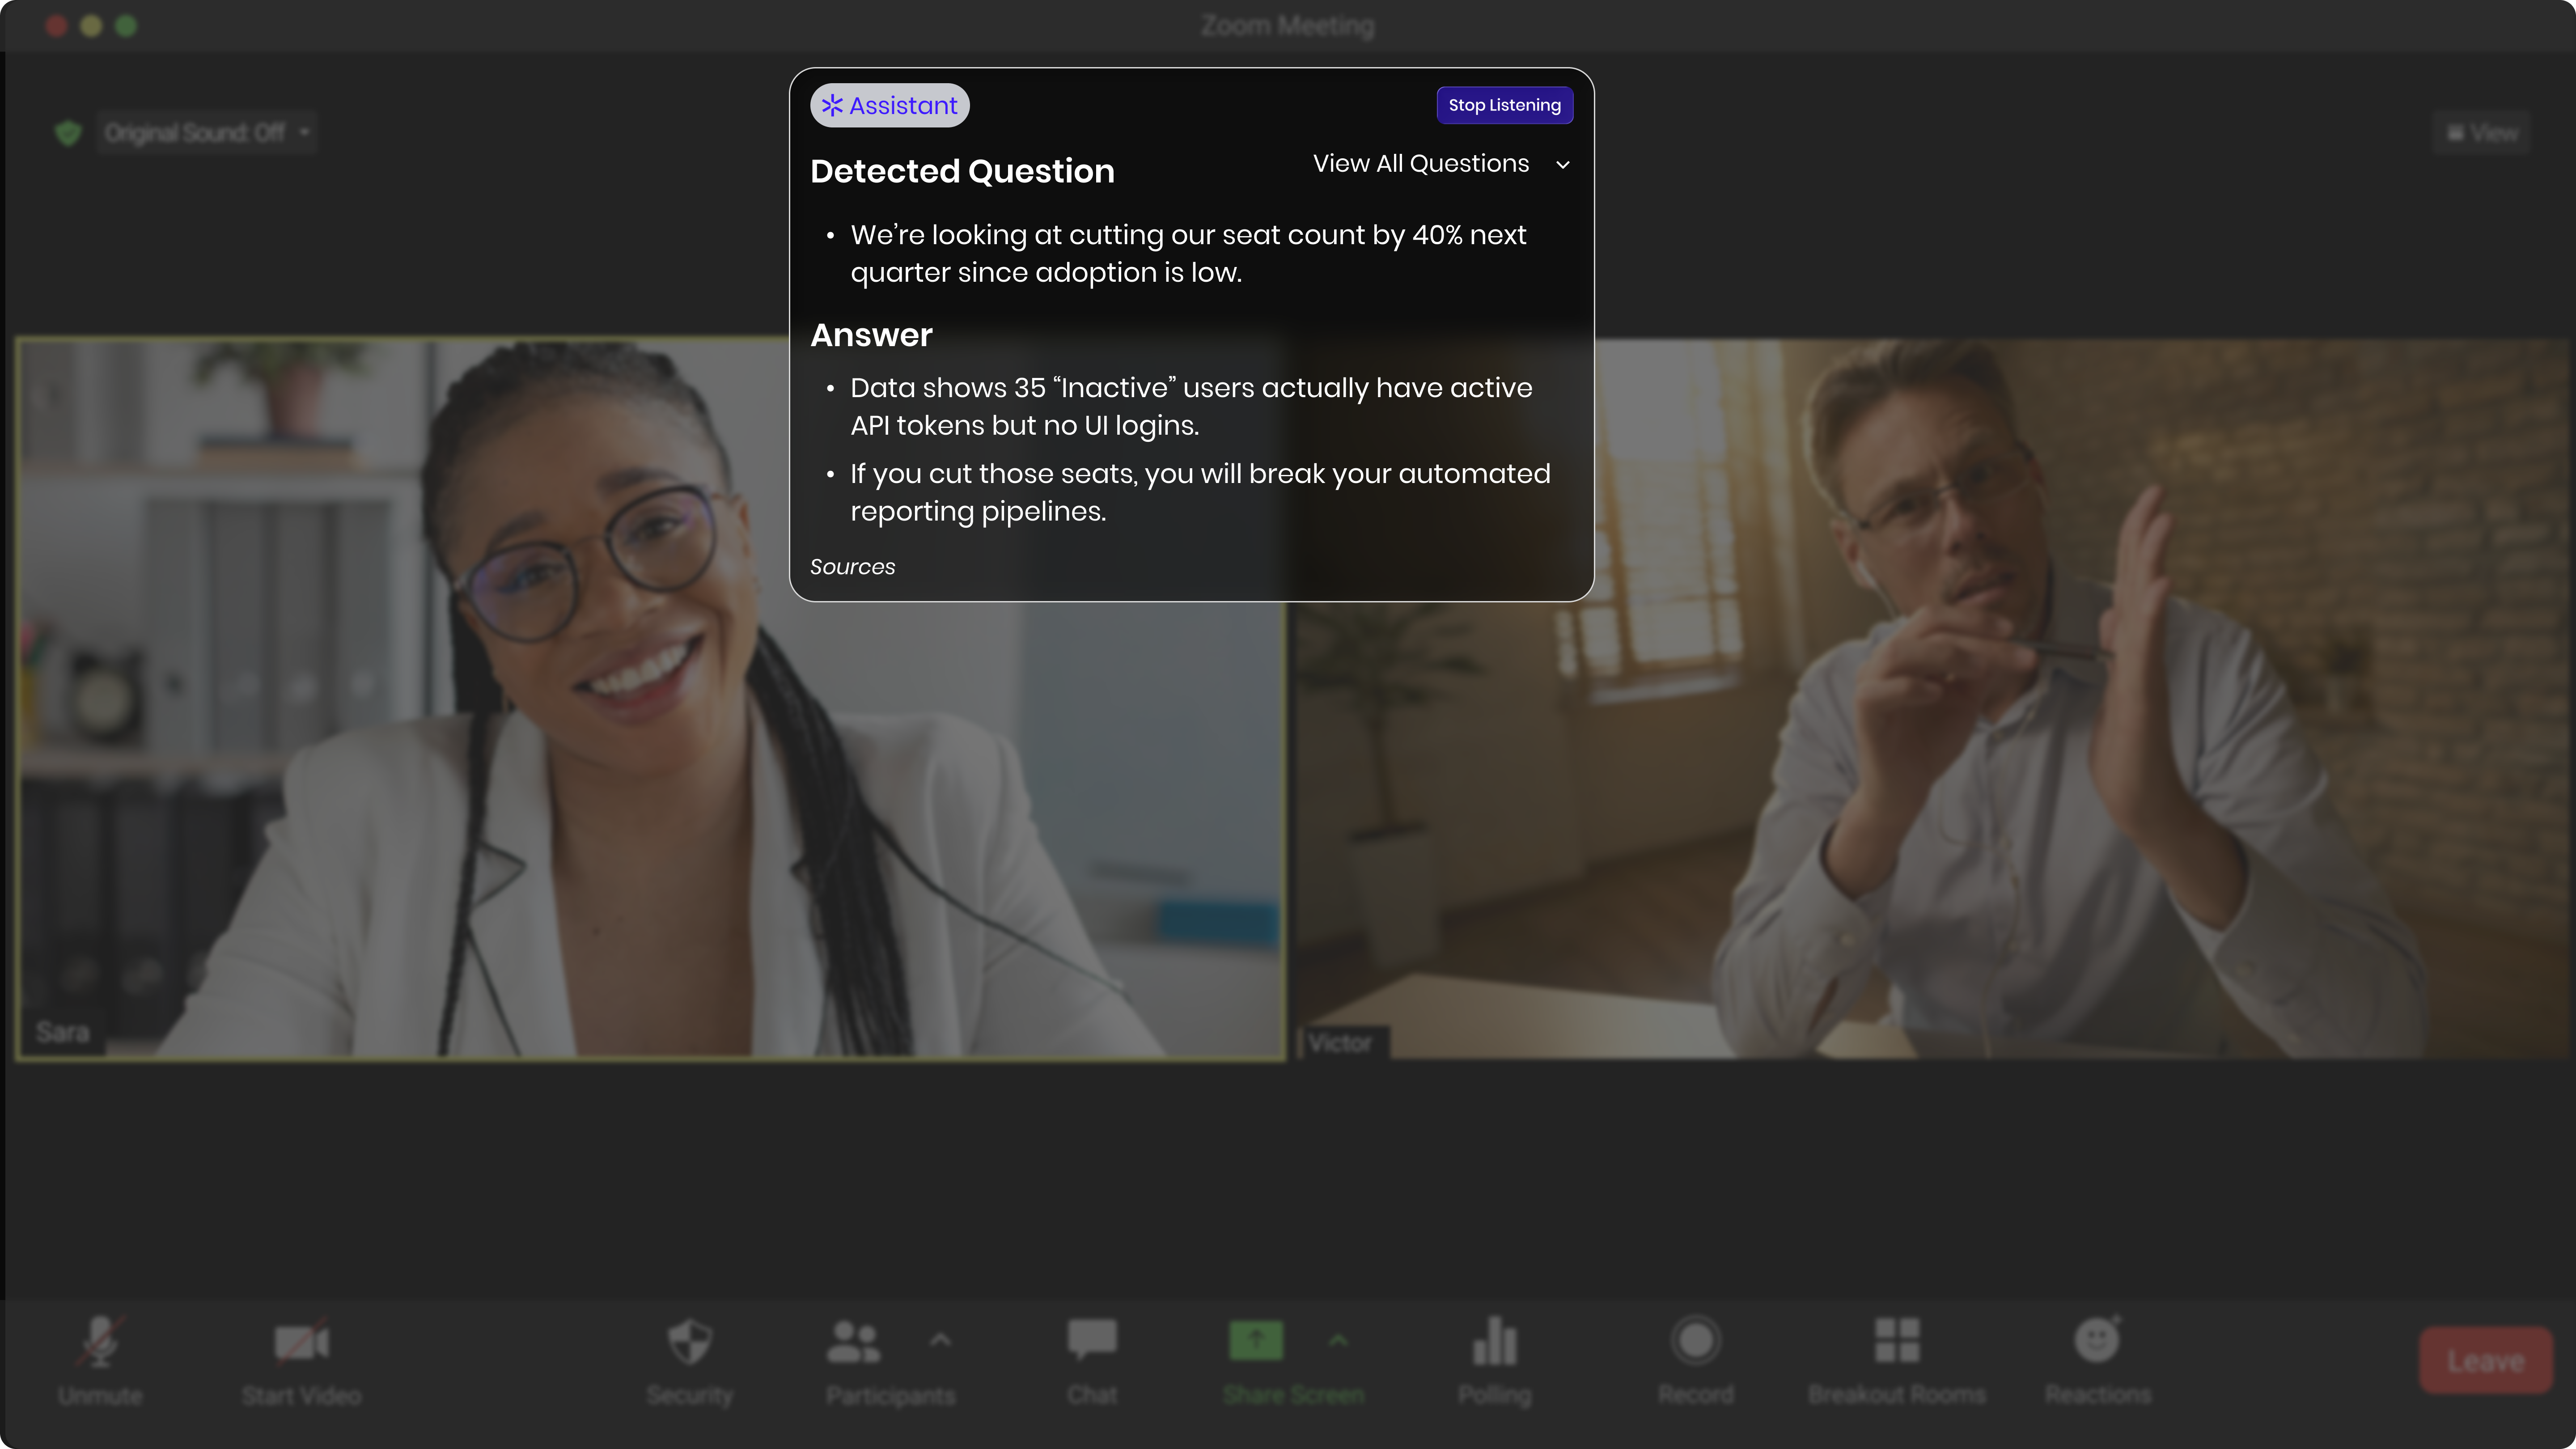2576x1449 pixels.
Task: Open the View menu at top right
Action: pos(2481,133)
